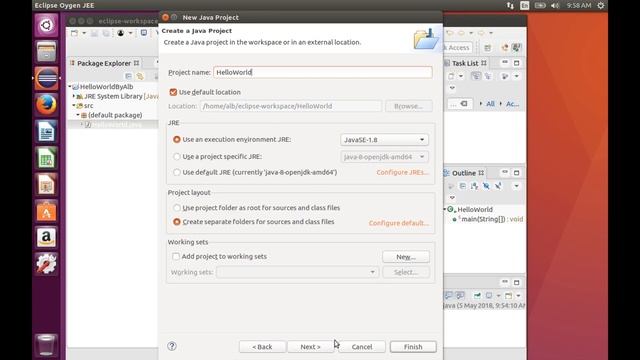The height and width of the screenshot is (360, 640).
Task: Select Create separate folders option
Action: tap(177, 222)
